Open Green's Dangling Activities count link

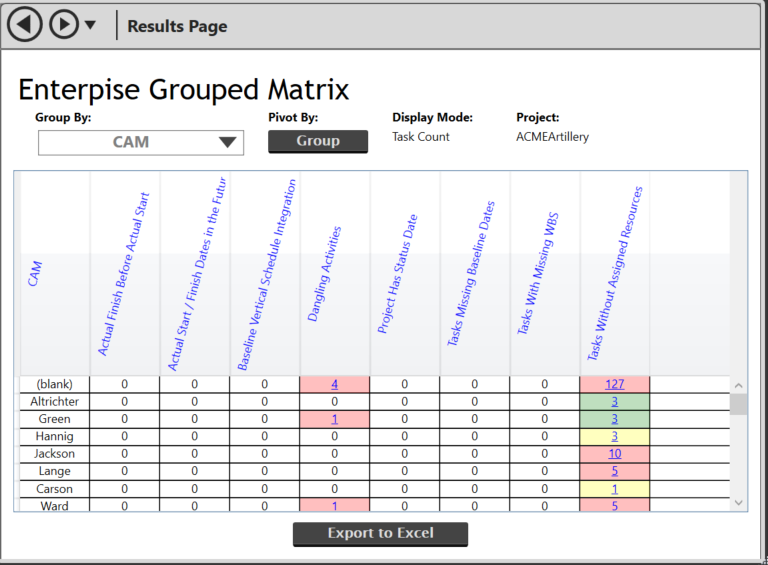[x=334, y=419]
